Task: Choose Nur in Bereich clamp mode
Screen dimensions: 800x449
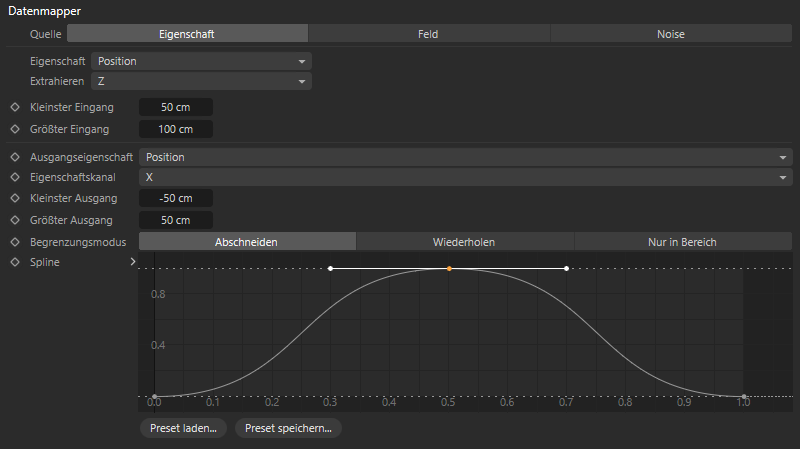Action: [683, 242]
